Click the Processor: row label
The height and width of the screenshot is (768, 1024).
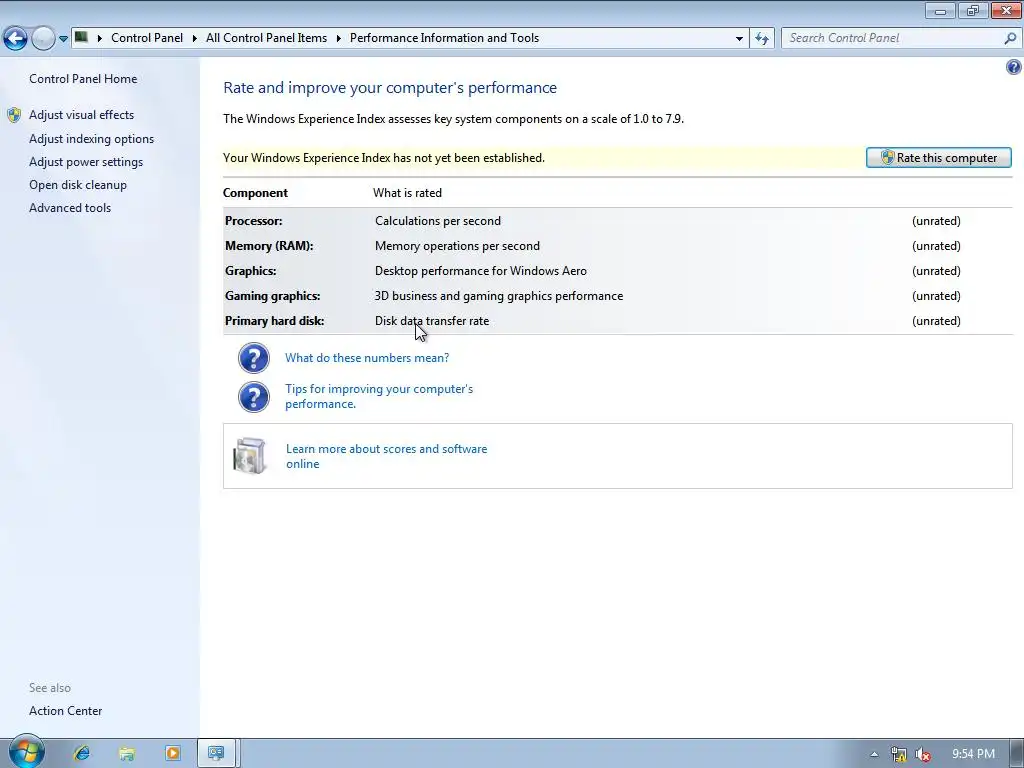pos(254,221)
